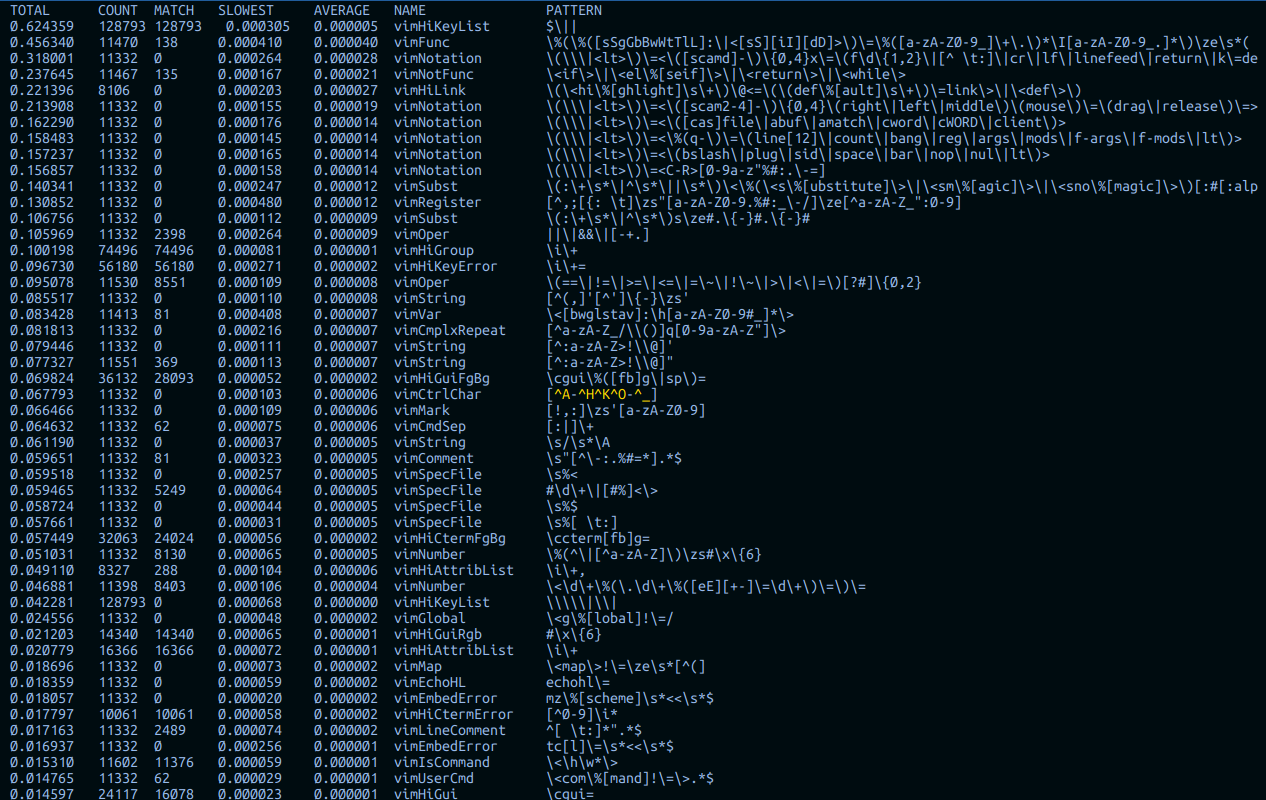Click the vimHiKeyError name

(x=446, y=266)
